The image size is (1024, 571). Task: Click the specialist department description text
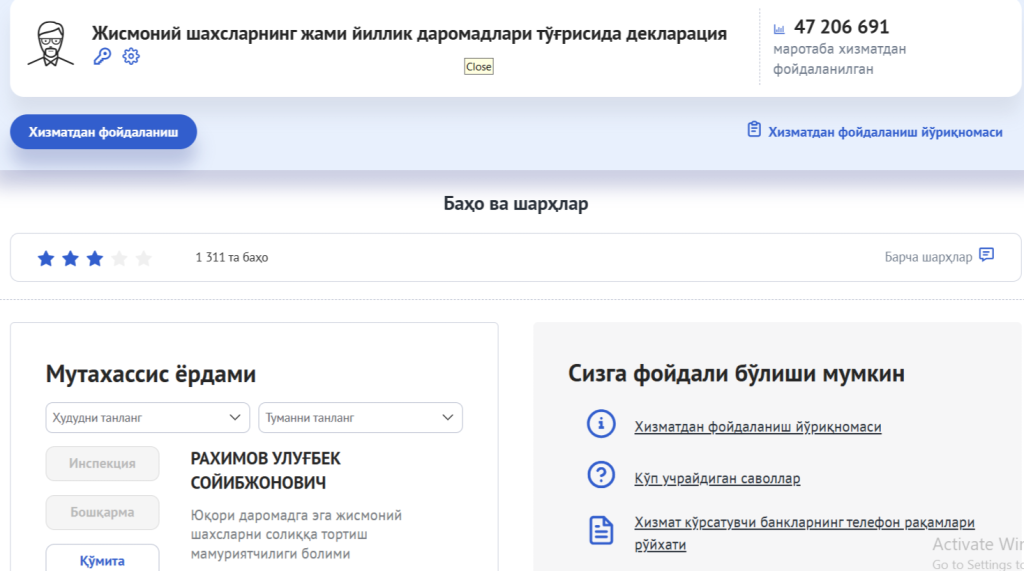point(296,534)
